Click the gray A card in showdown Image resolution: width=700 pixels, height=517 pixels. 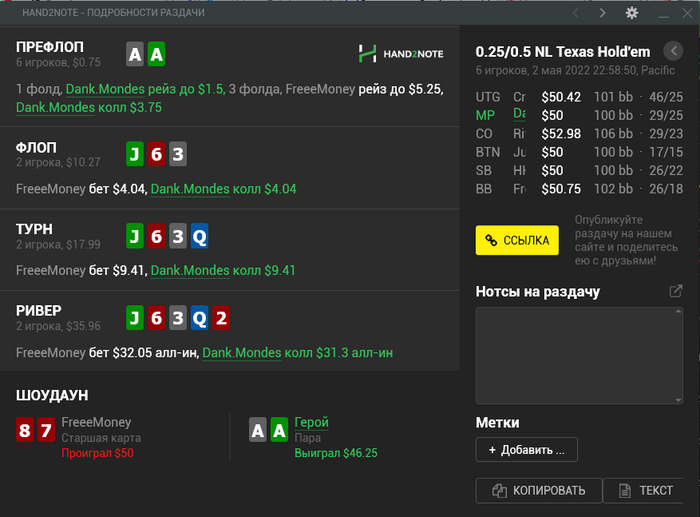coord(258,430)
